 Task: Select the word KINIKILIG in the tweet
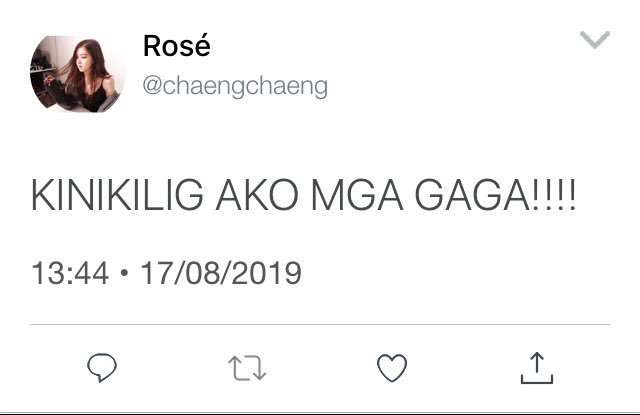(x=118, y=195)
